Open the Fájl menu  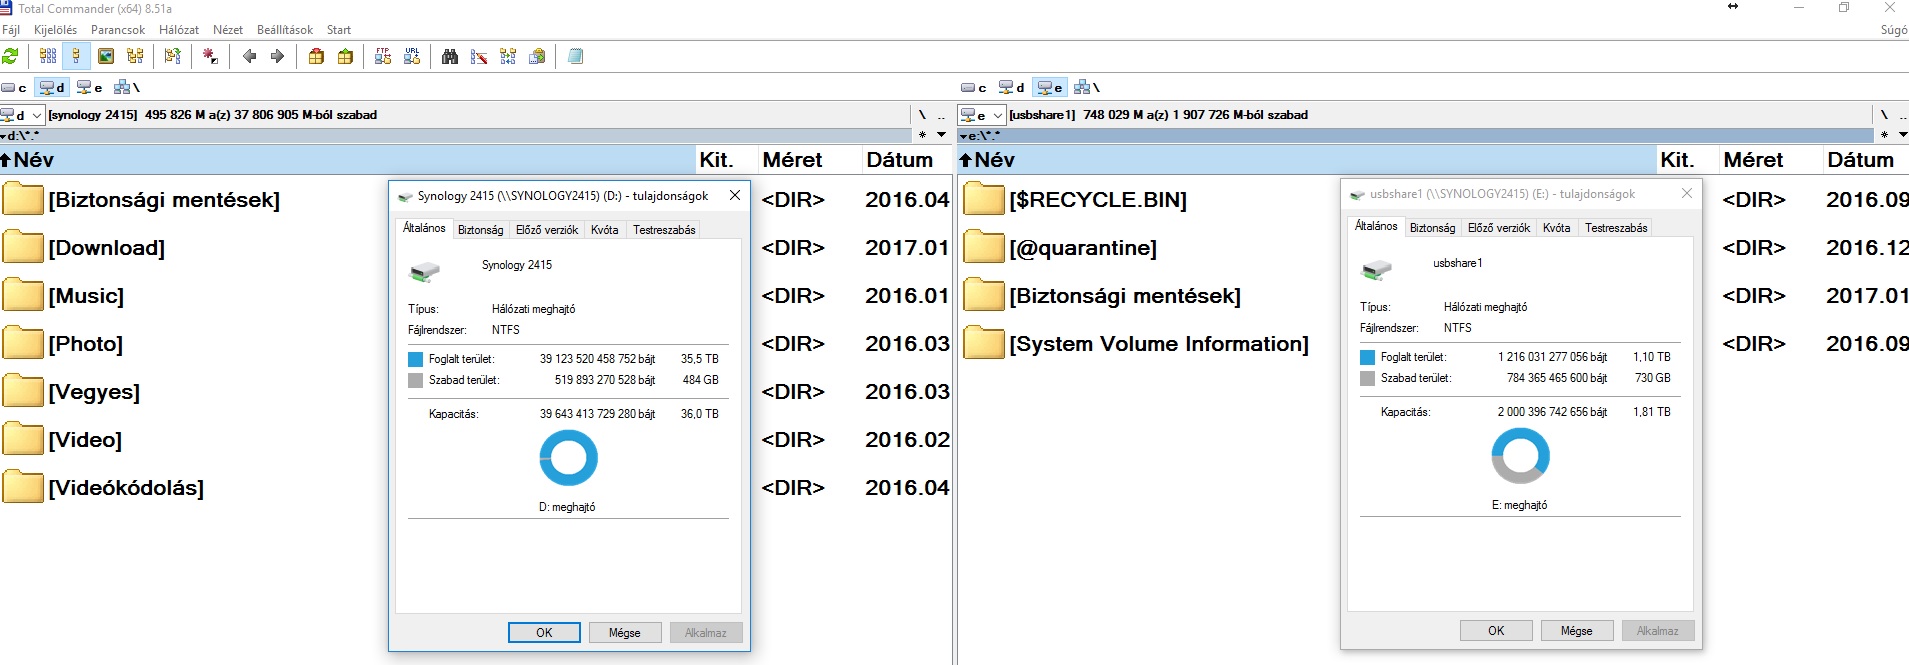point(11,30)
